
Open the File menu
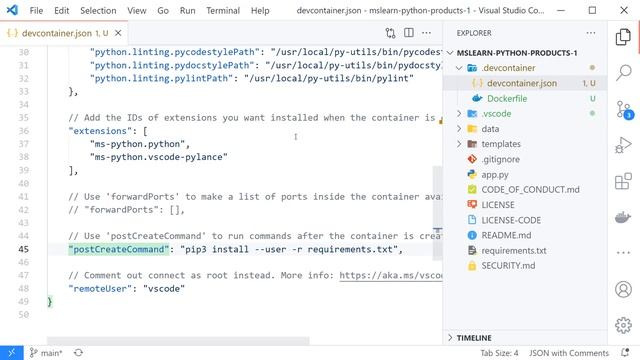(x=36, y=10)
